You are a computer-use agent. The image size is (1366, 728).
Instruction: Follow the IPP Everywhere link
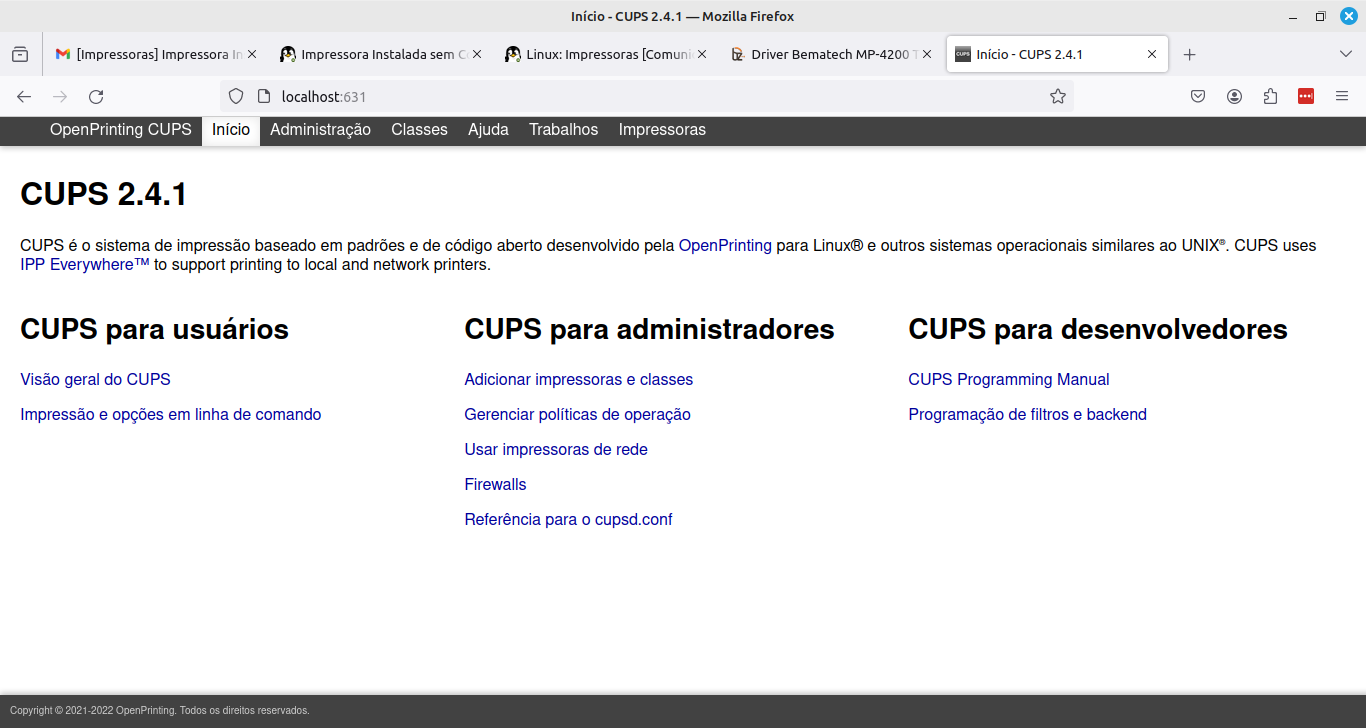point(85,265)
